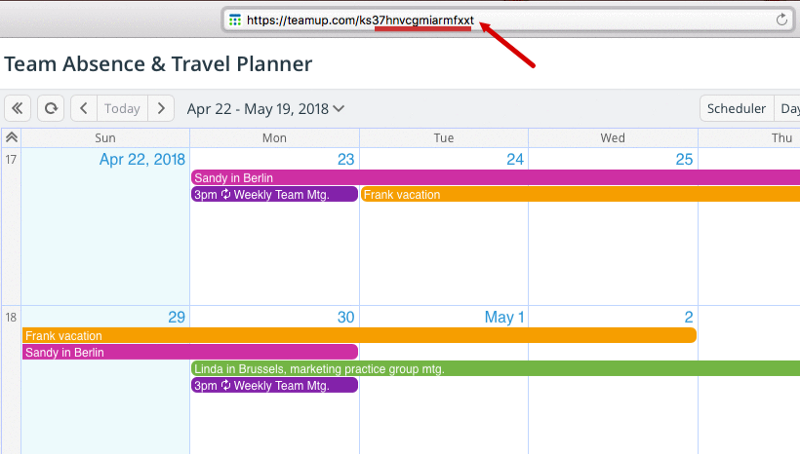
Task: Select the Apr 22, 2018 date link
Action: 142,159
